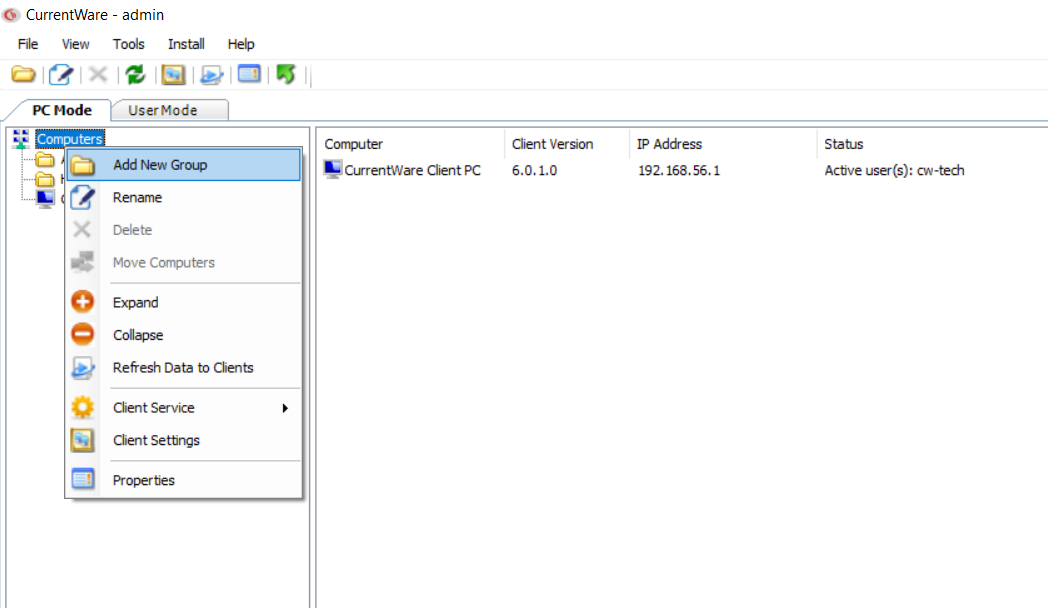Click Move Computers in the context menu
This screenshot has width=1048, height=608.
[184, 263]
